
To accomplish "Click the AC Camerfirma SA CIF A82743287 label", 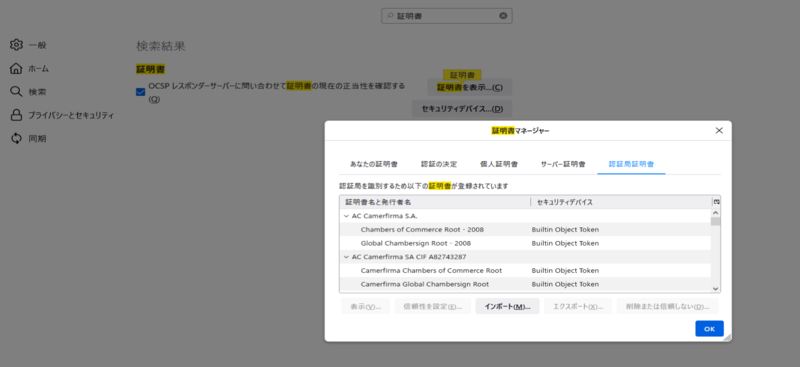I will (x=409, y=257).
